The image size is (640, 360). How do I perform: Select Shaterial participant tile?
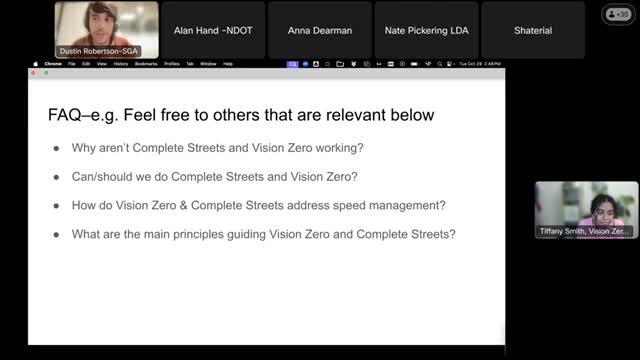pyautogui.click(x=533, y=30)
